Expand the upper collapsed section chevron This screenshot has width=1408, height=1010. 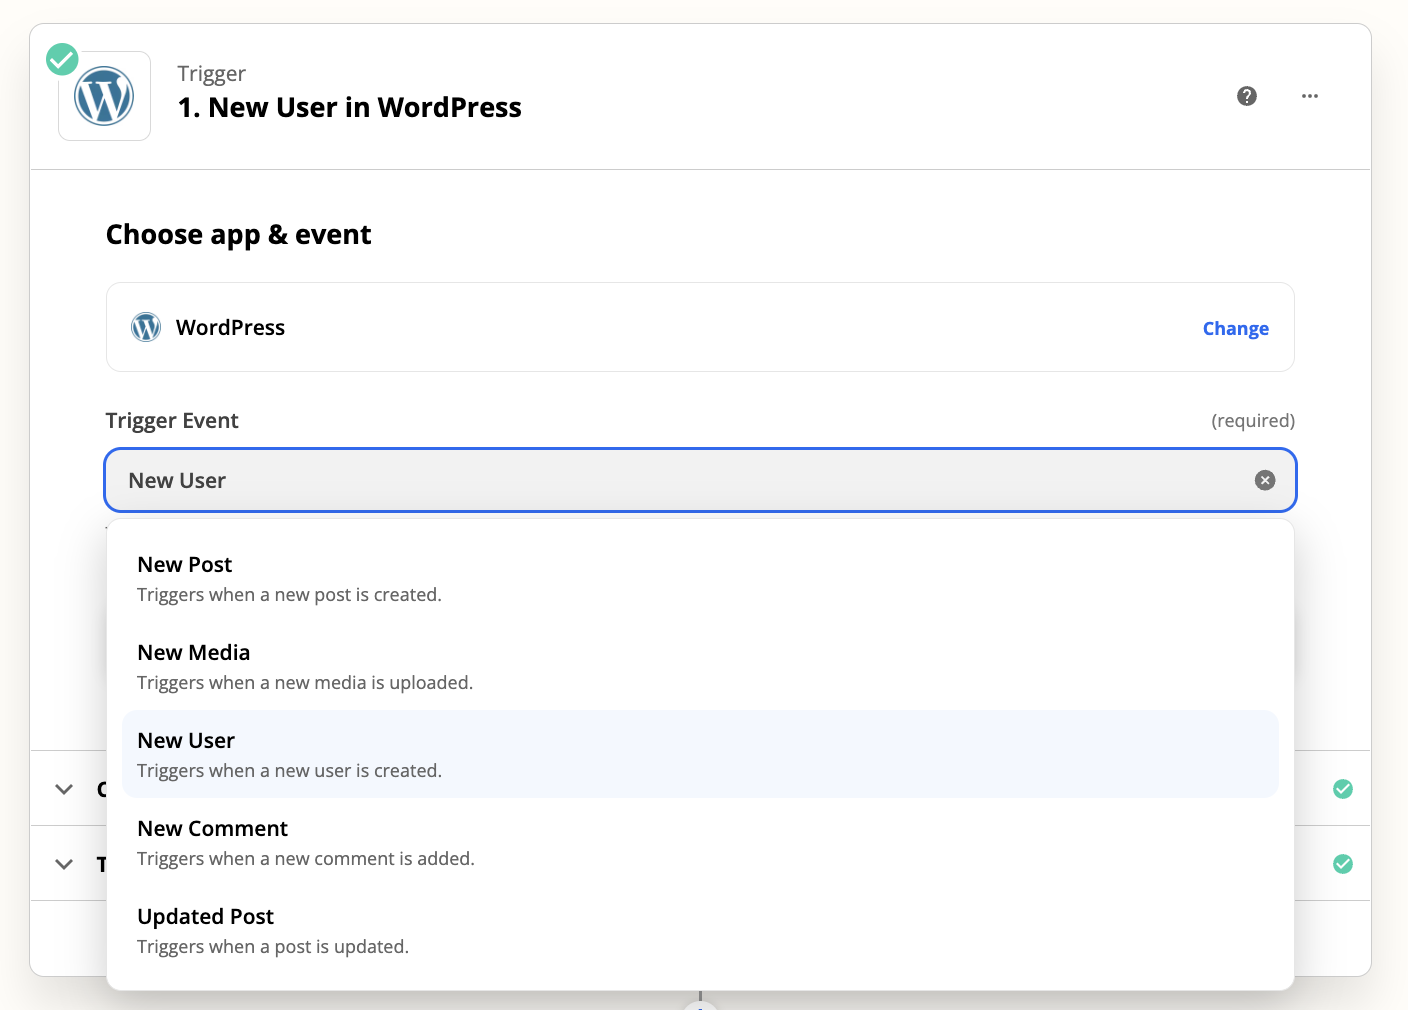tap(64, 789)
